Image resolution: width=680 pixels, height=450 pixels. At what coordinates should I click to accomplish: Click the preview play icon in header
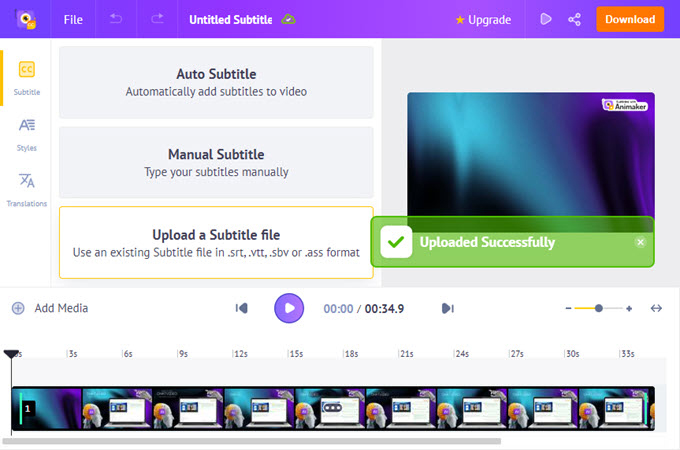pyautogui.click(x=546, y=19)
